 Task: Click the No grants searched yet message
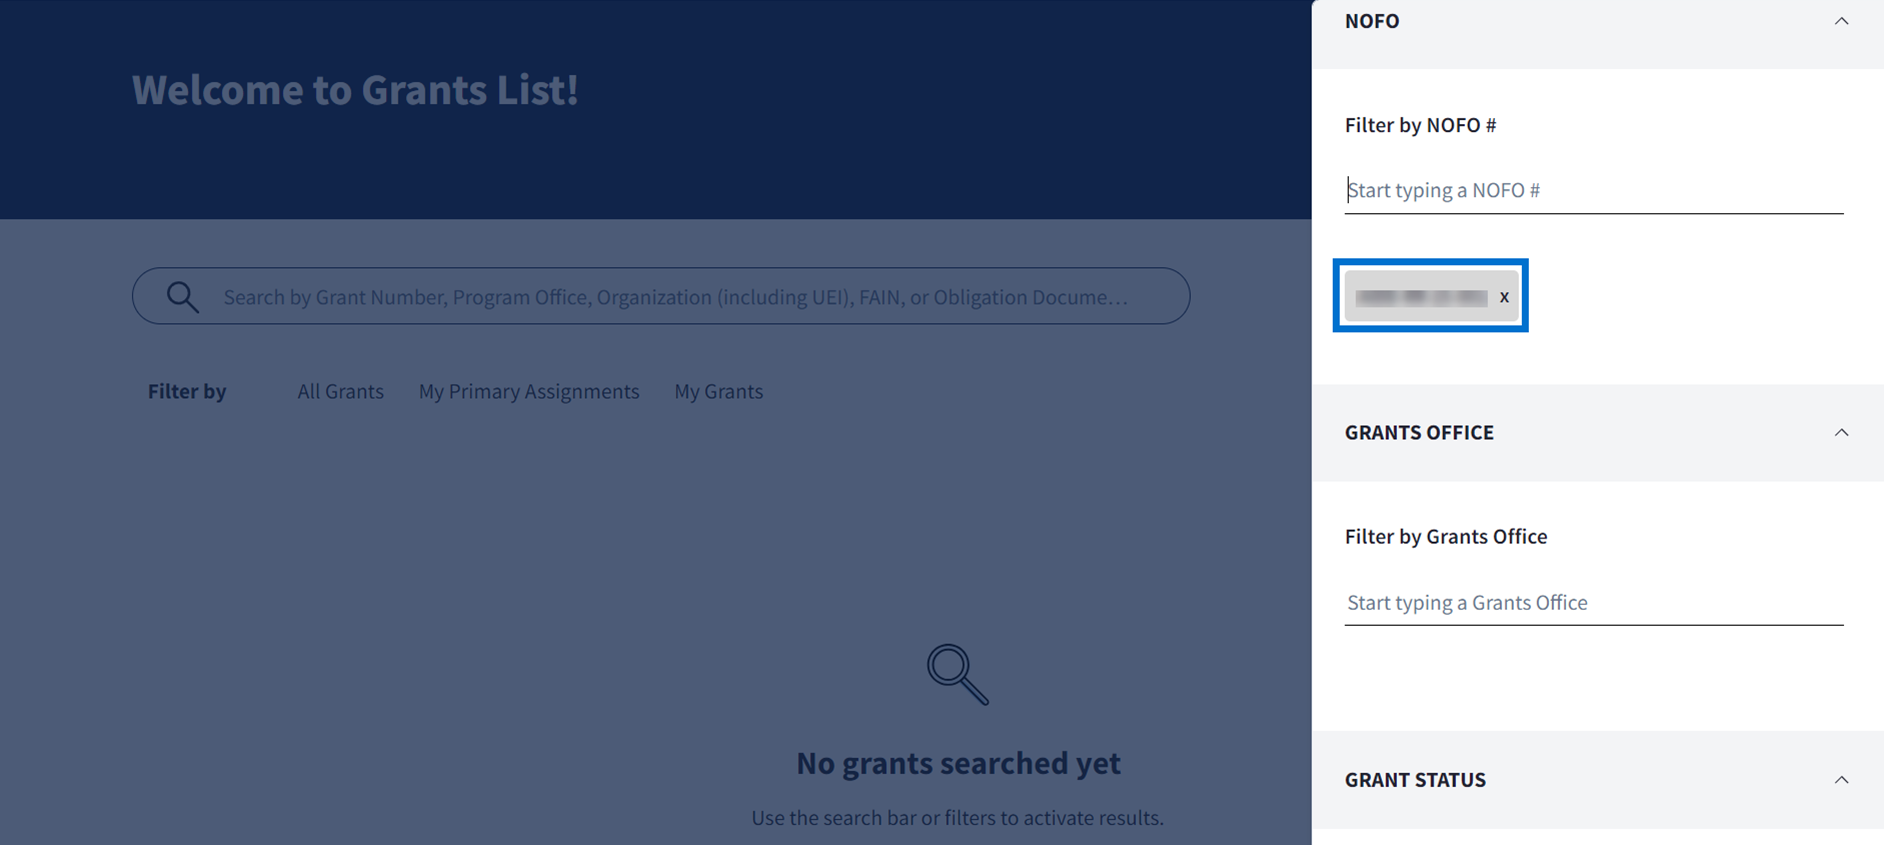[957, 763]
